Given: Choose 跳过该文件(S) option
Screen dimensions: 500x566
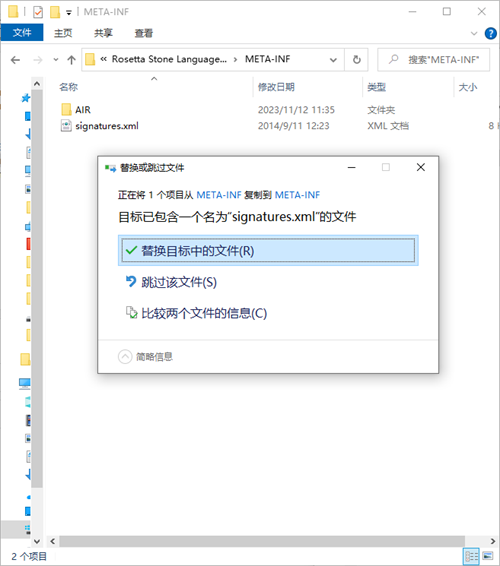Looking at the screenshot, I should pos(171,282).
